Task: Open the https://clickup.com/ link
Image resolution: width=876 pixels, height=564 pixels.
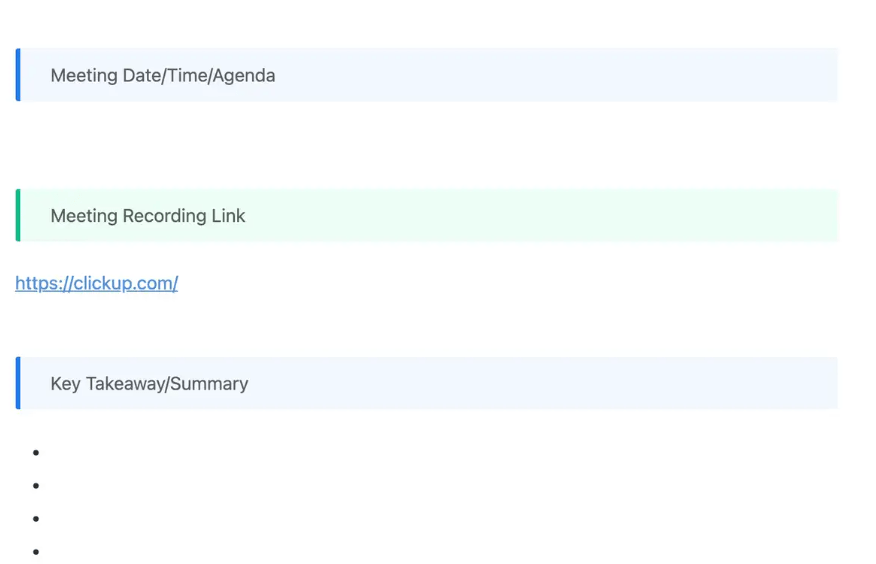Action: click(x=97, y=283)
